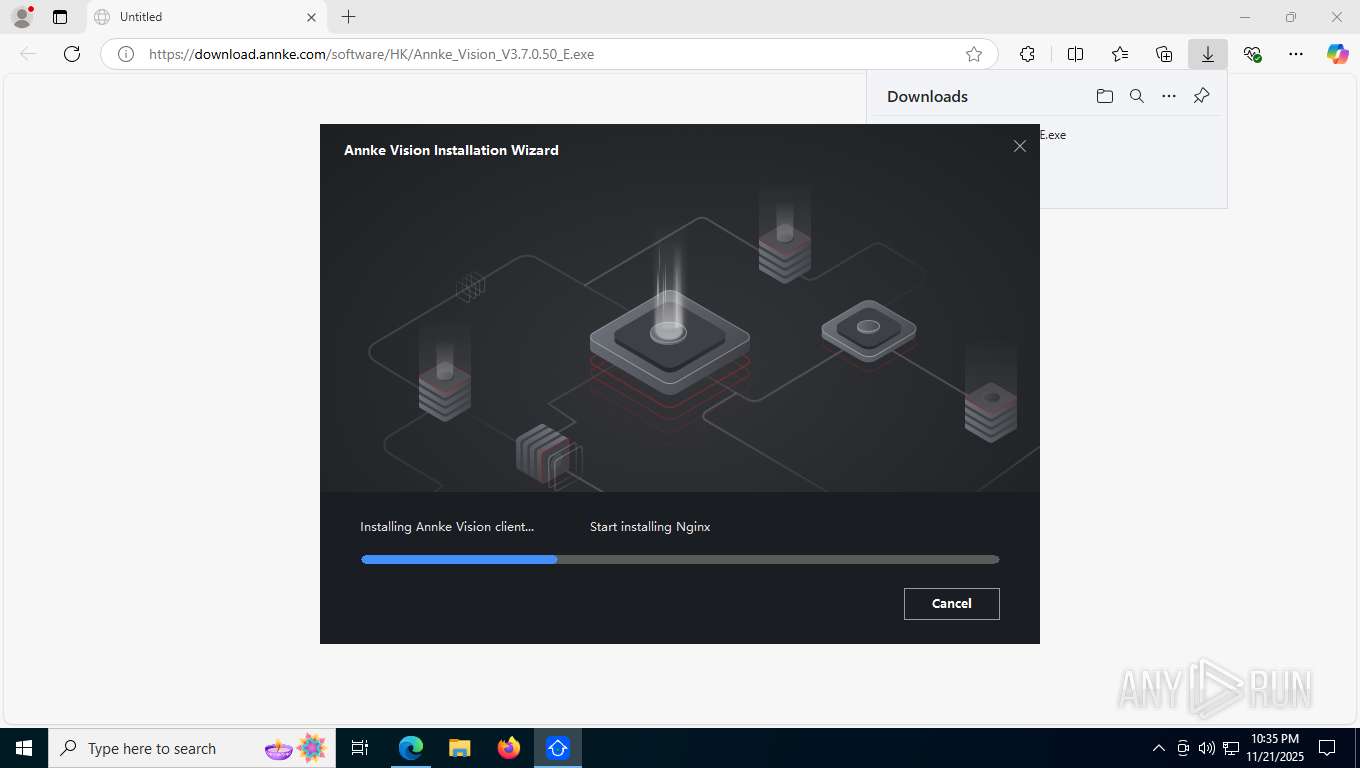1360x768 pixels.
Task: Select the Annke installer taskbar icon
Action: [558, 748]
